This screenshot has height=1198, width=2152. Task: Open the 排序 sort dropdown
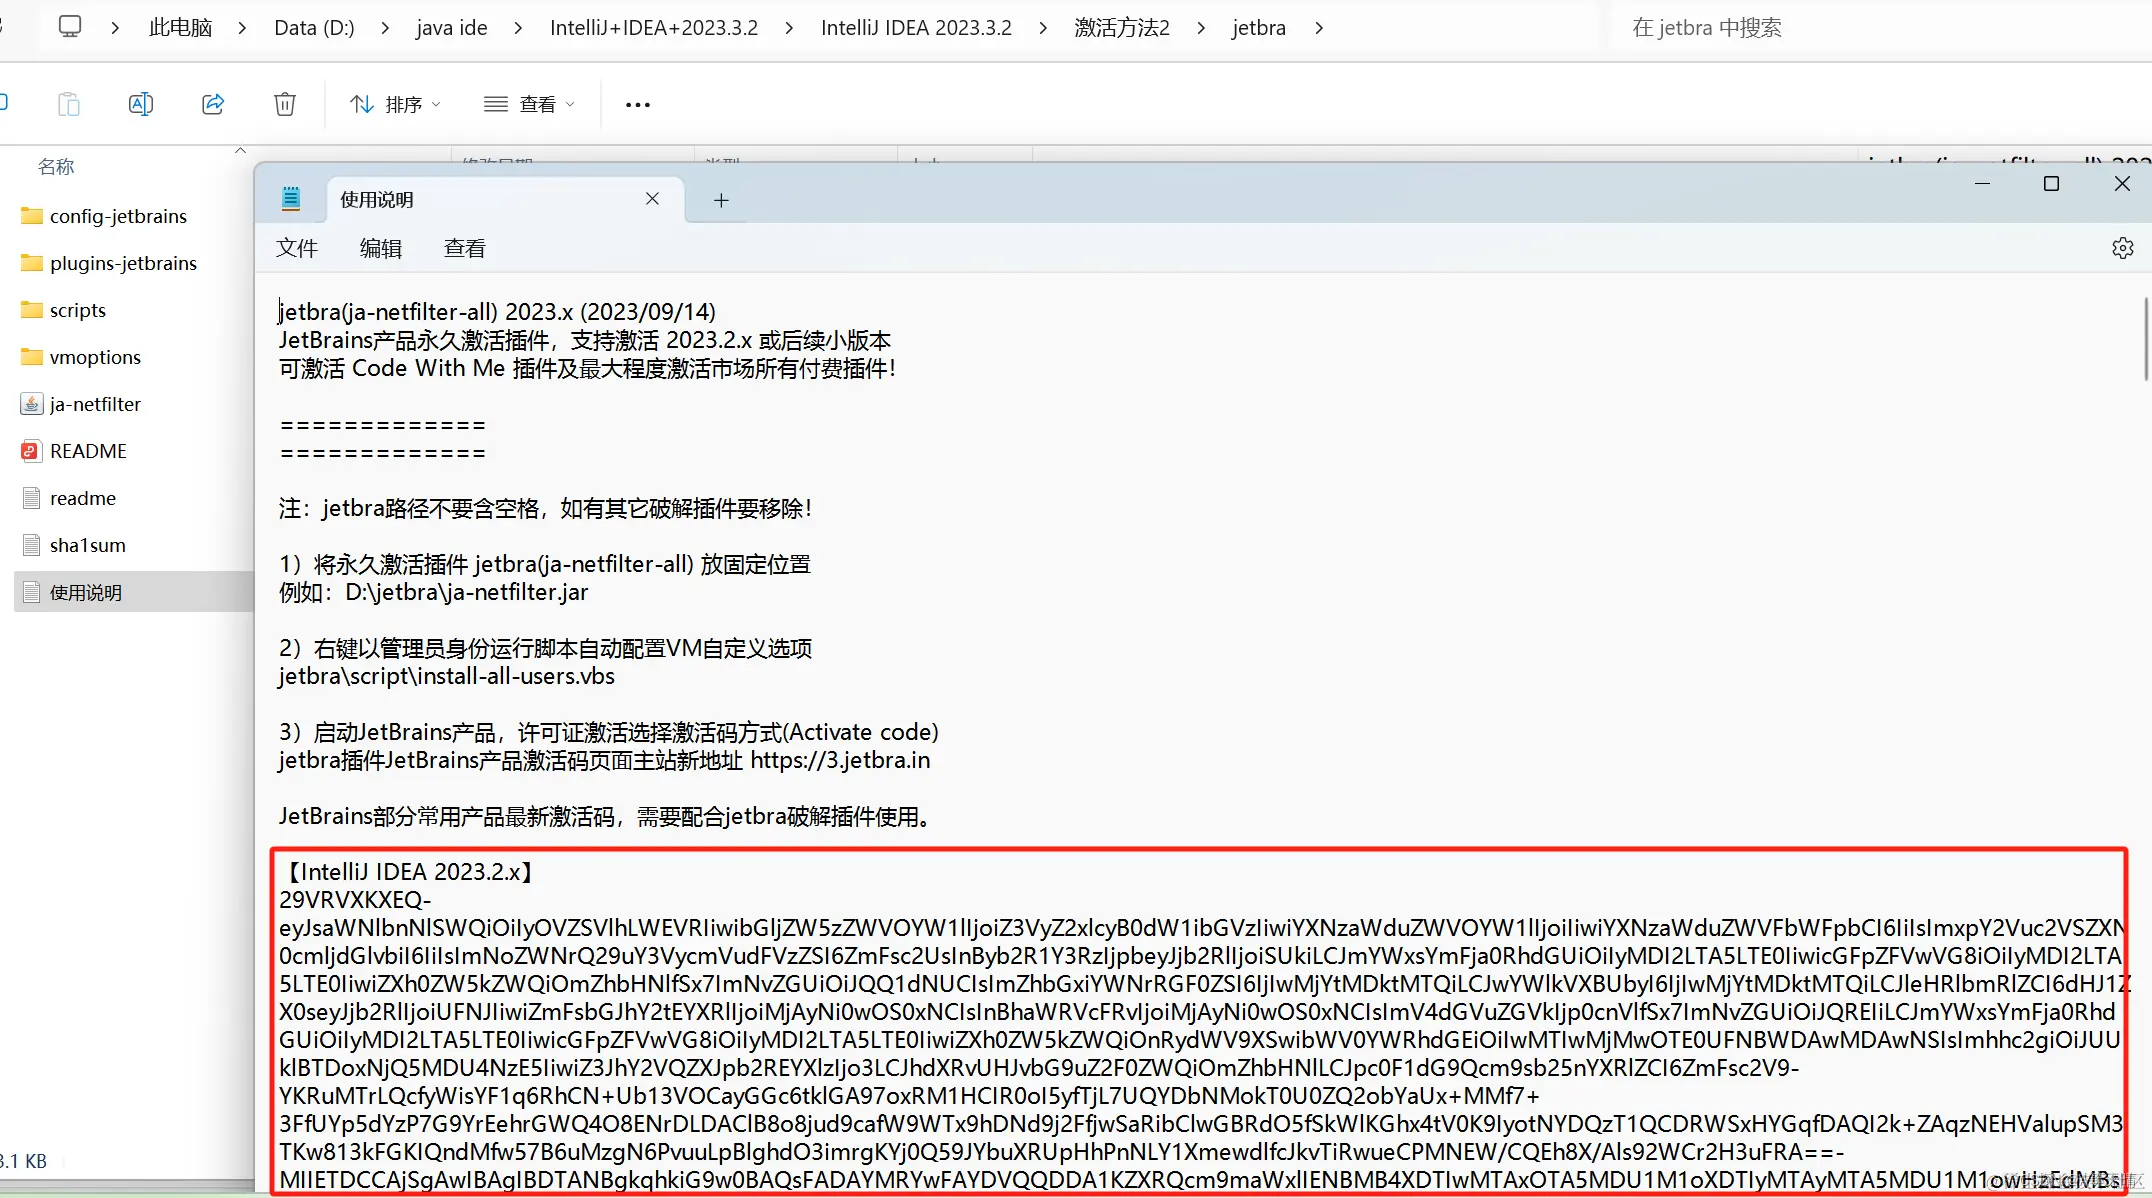[395, 104]
